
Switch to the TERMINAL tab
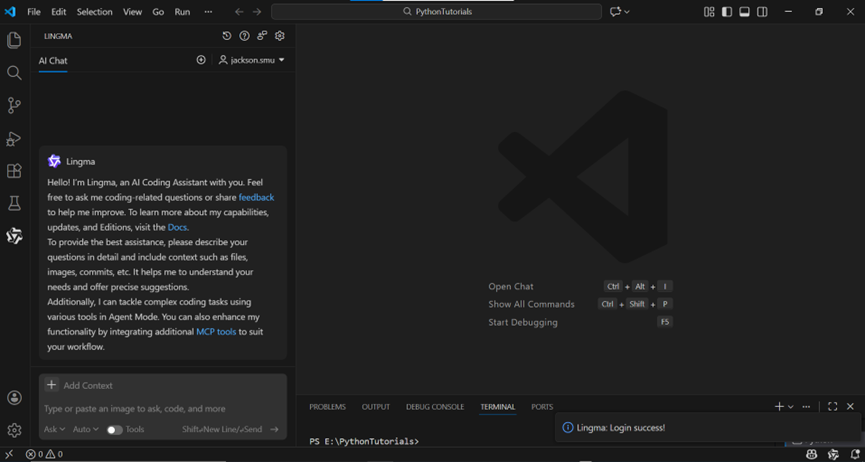498,407
